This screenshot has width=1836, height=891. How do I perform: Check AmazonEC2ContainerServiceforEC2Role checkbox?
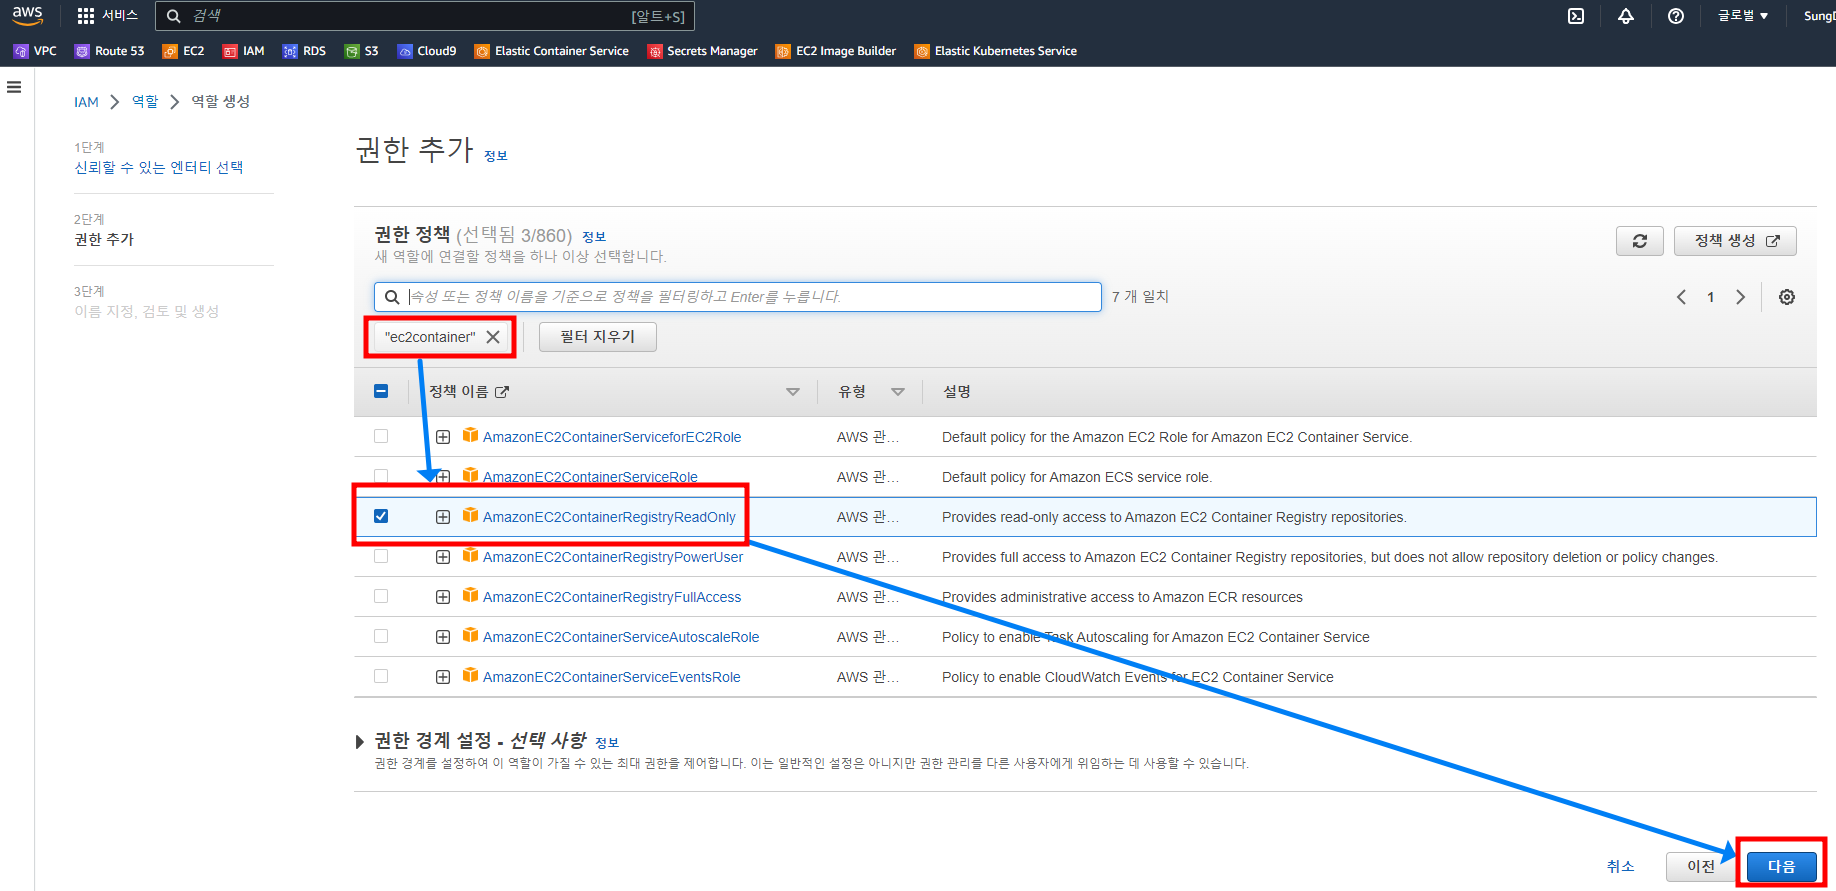(381, 436)
